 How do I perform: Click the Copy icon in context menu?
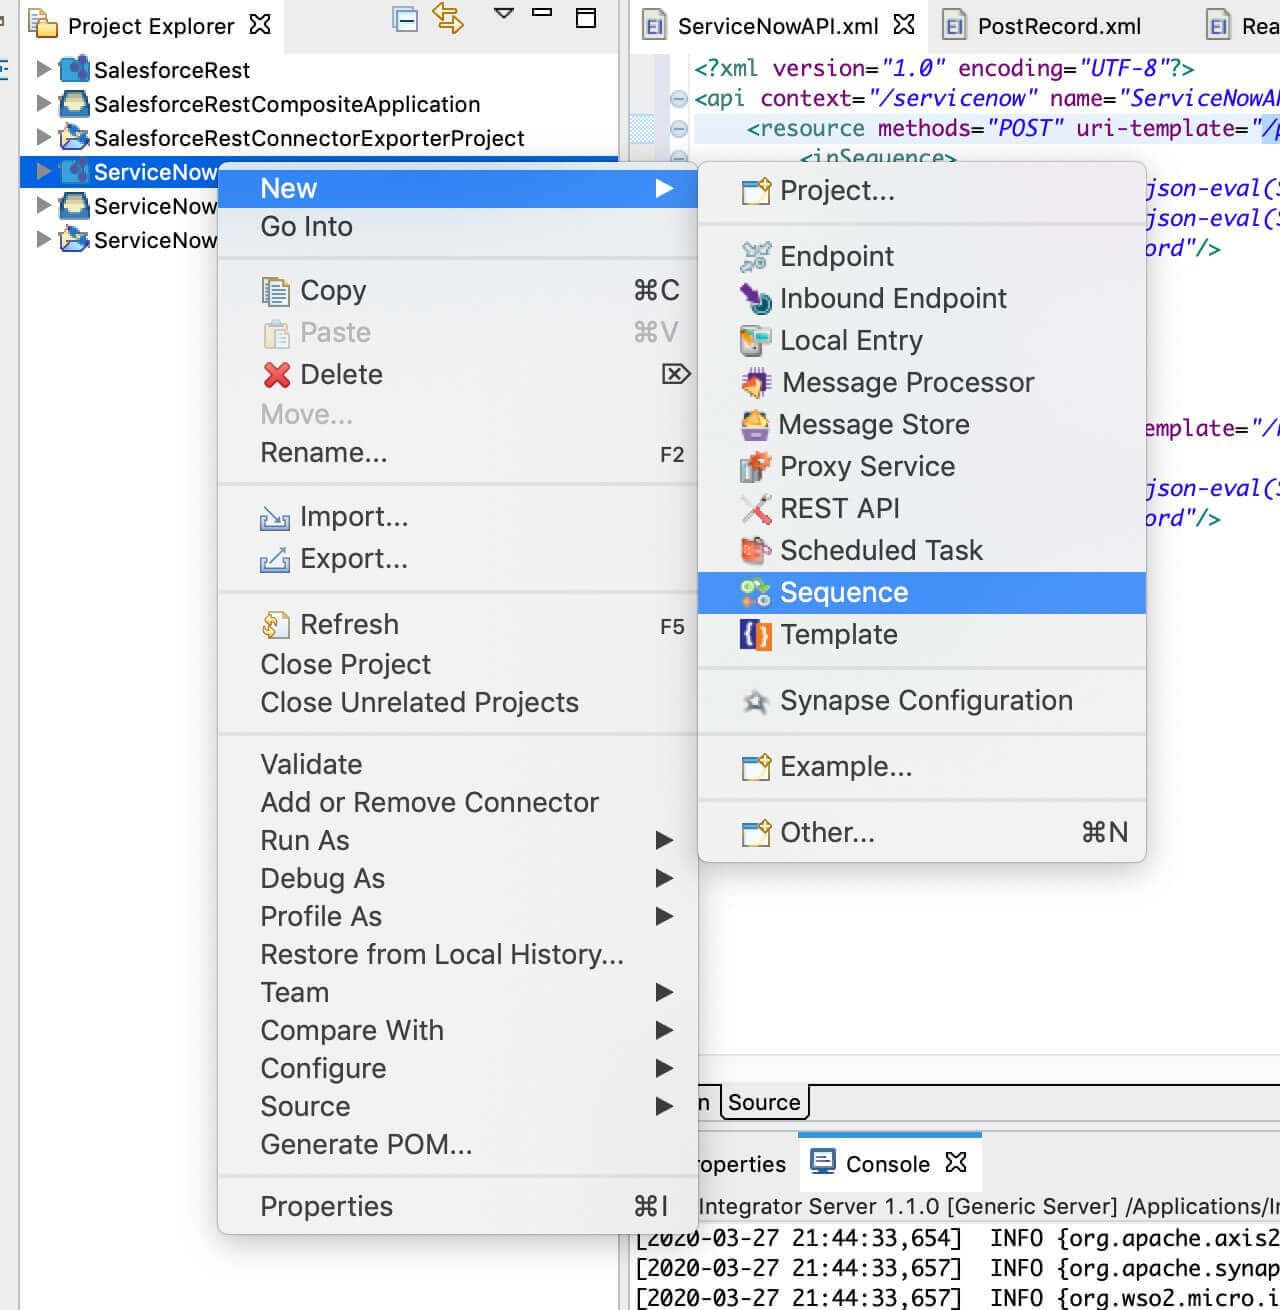tap(275, 291)
